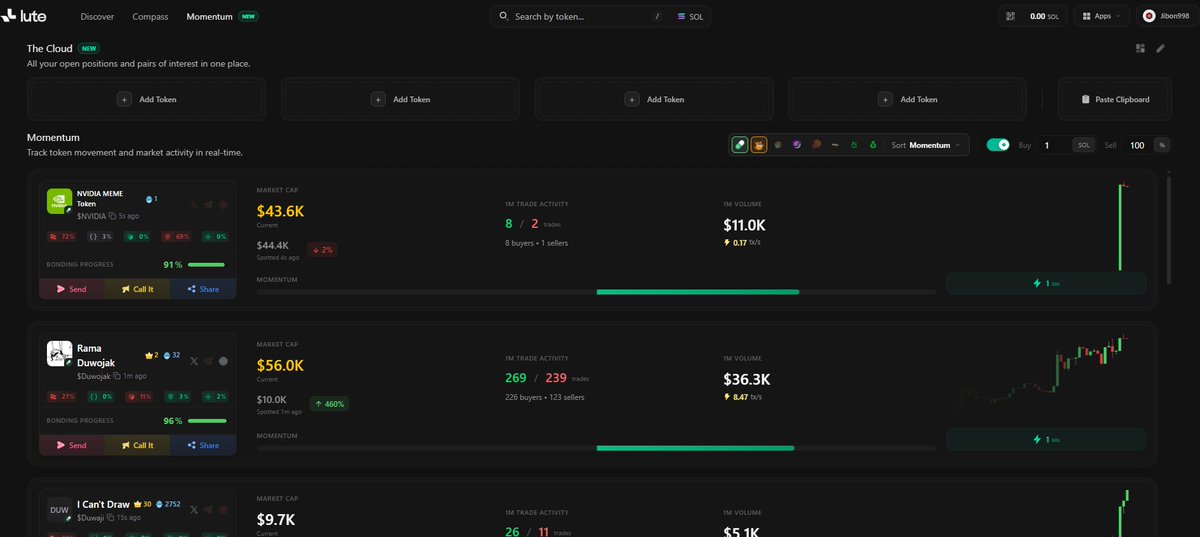Open the Apps dropdown menu
The height and width of the screenshot is (537, 1200).
click(x=1101, y=16)
